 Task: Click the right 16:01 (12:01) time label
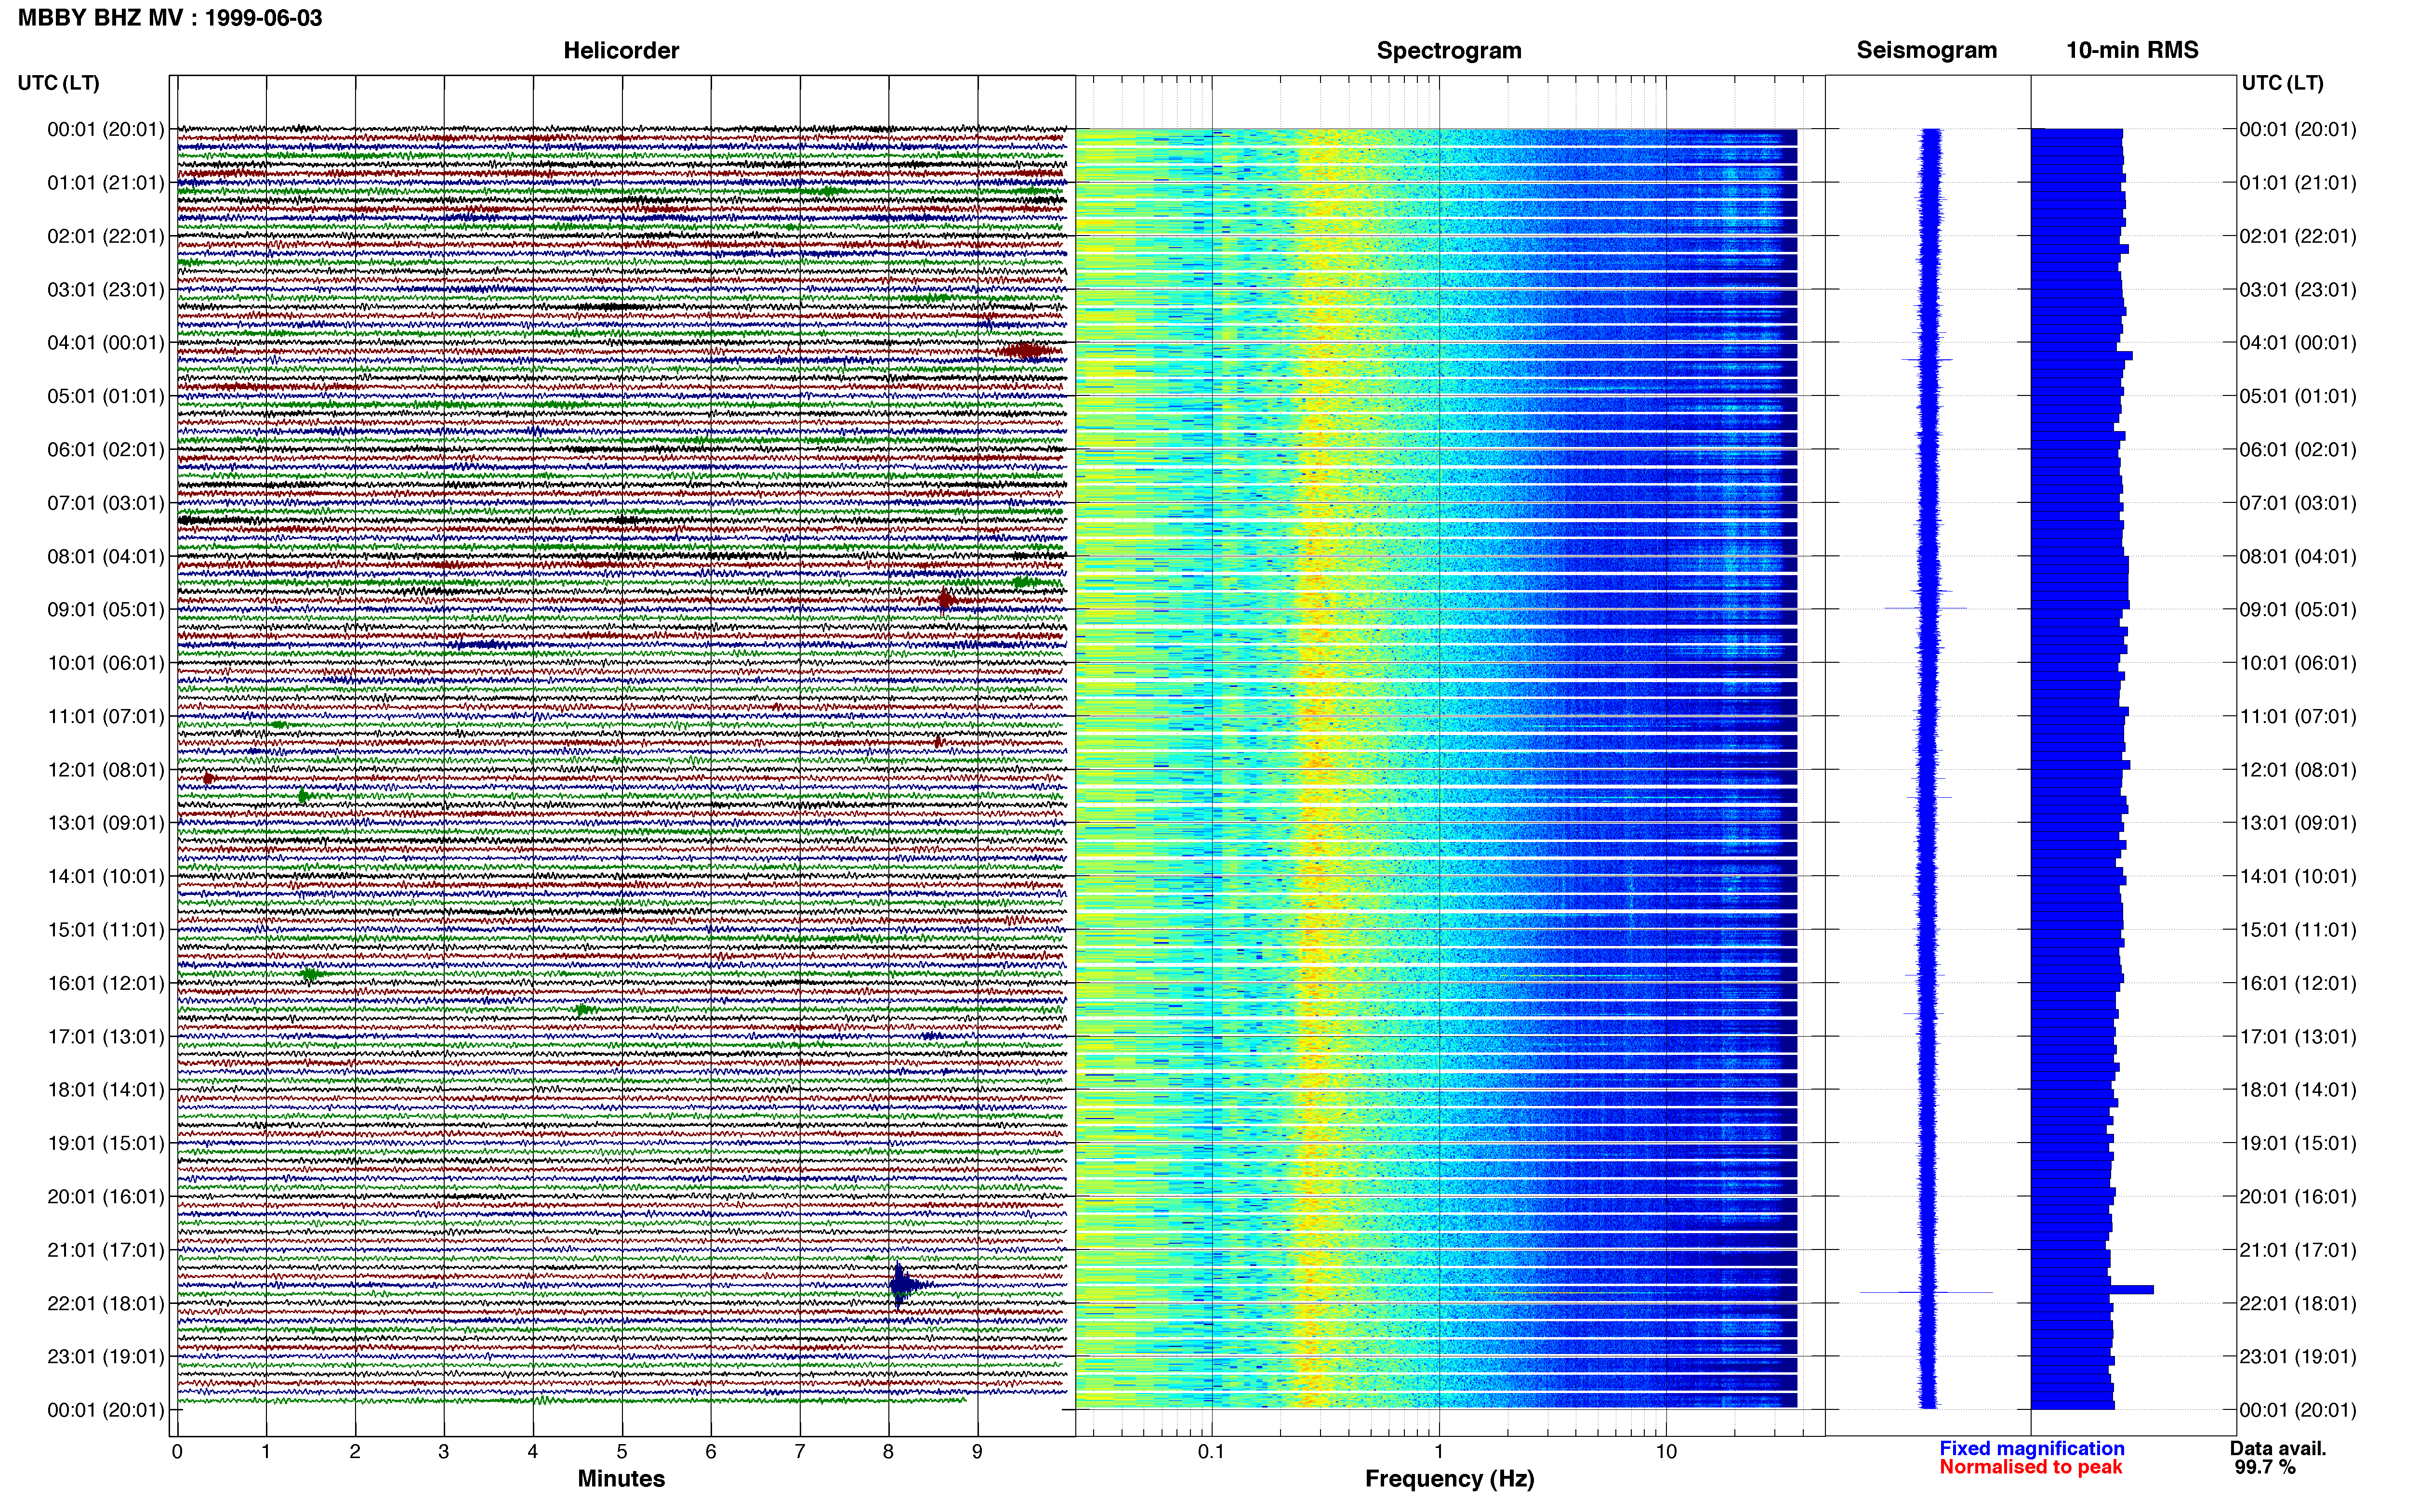pyautogui.click(x=2298, y=983)
